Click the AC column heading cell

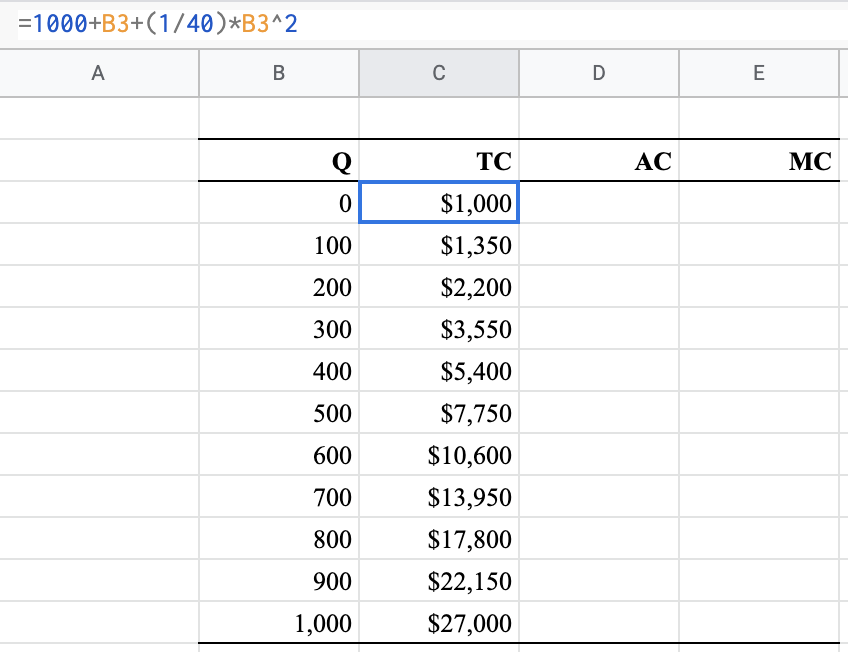coord(598,161)
